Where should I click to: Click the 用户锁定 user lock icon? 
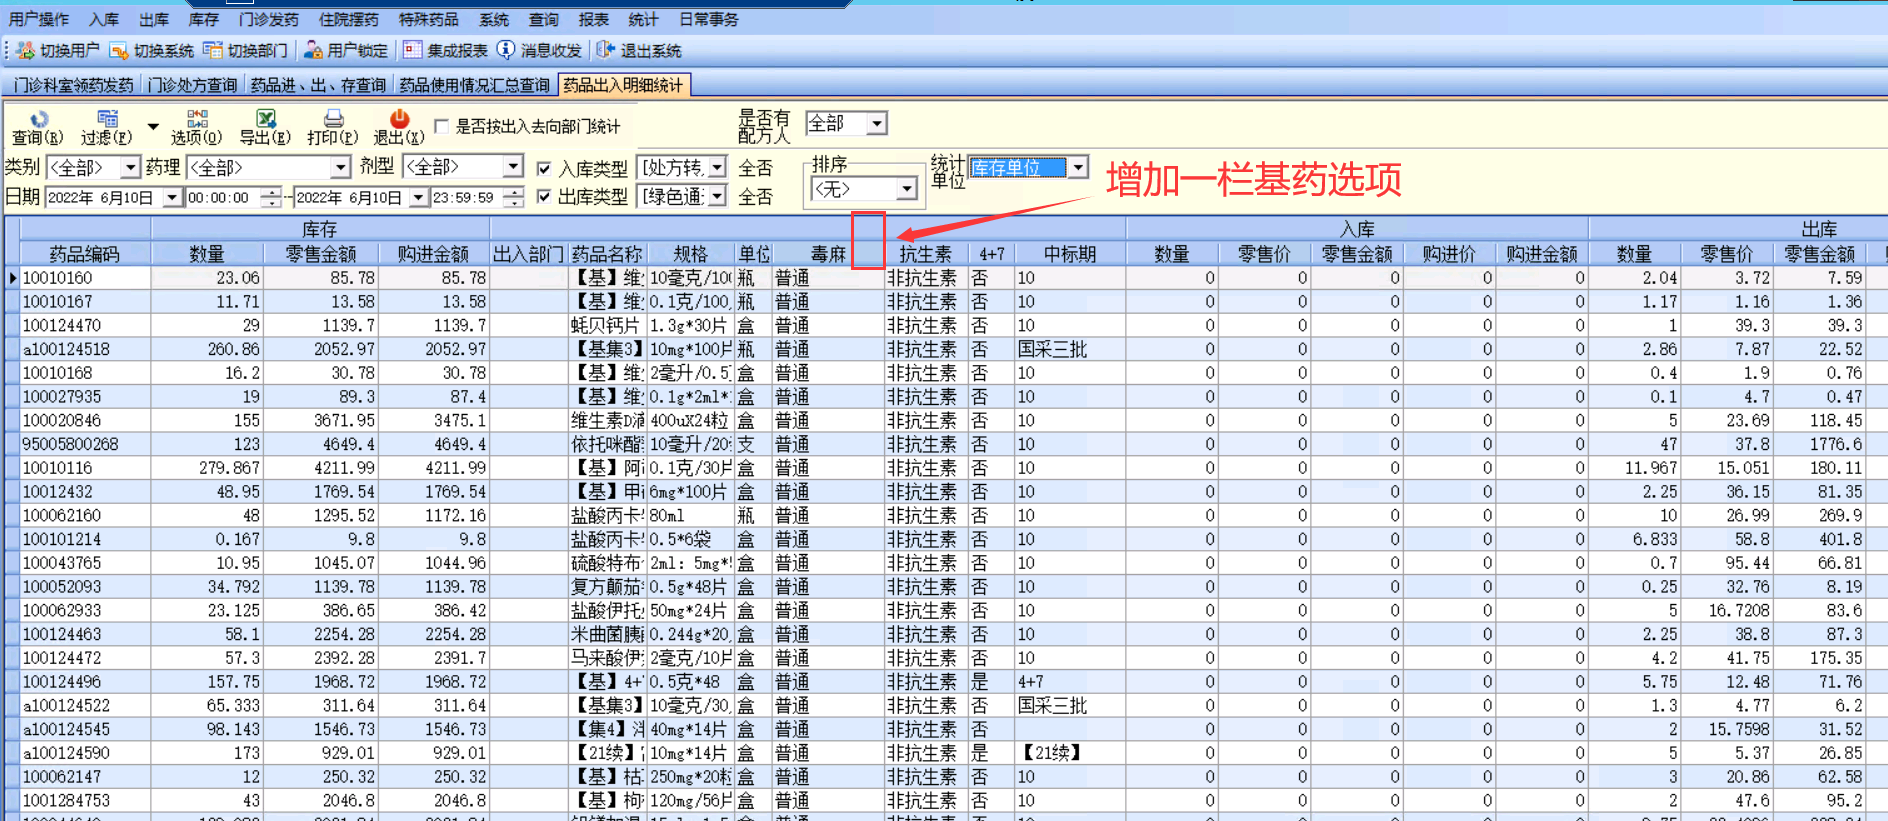point(313,50)
